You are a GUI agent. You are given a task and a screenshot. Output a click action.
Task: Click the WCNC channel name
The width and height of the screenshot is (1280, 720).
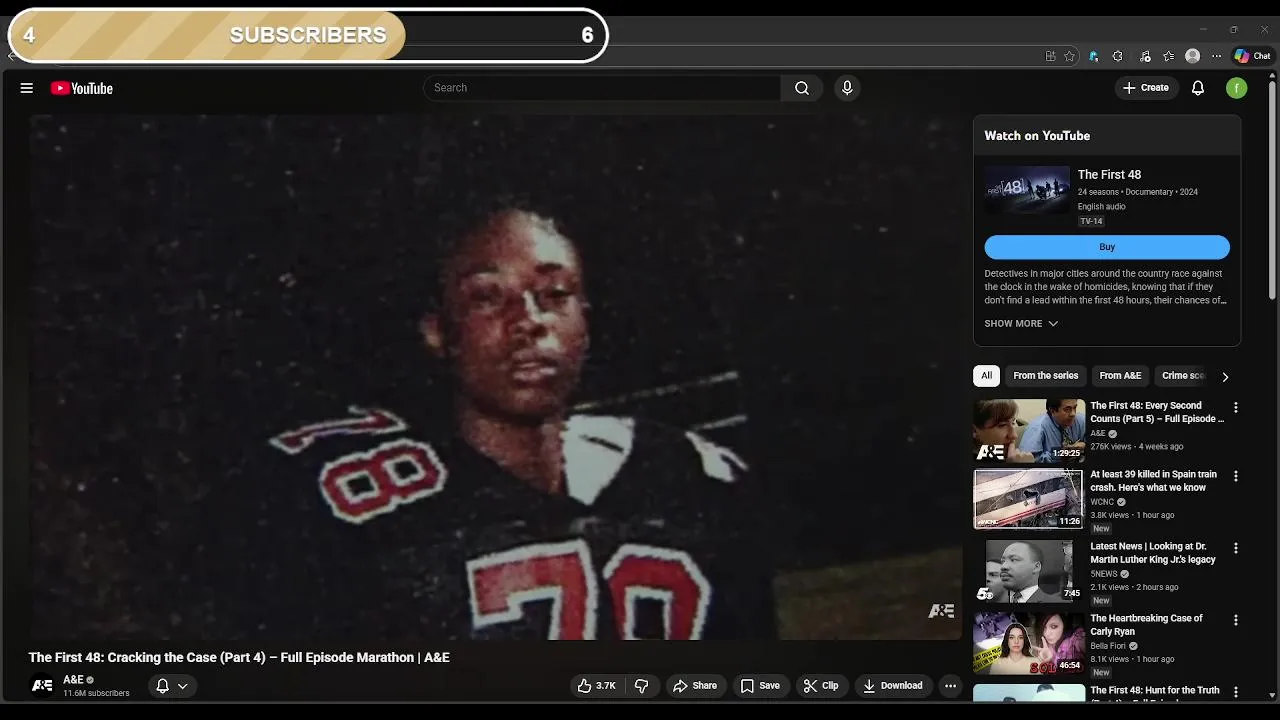pyautogui.click(x=1102, y=502)
